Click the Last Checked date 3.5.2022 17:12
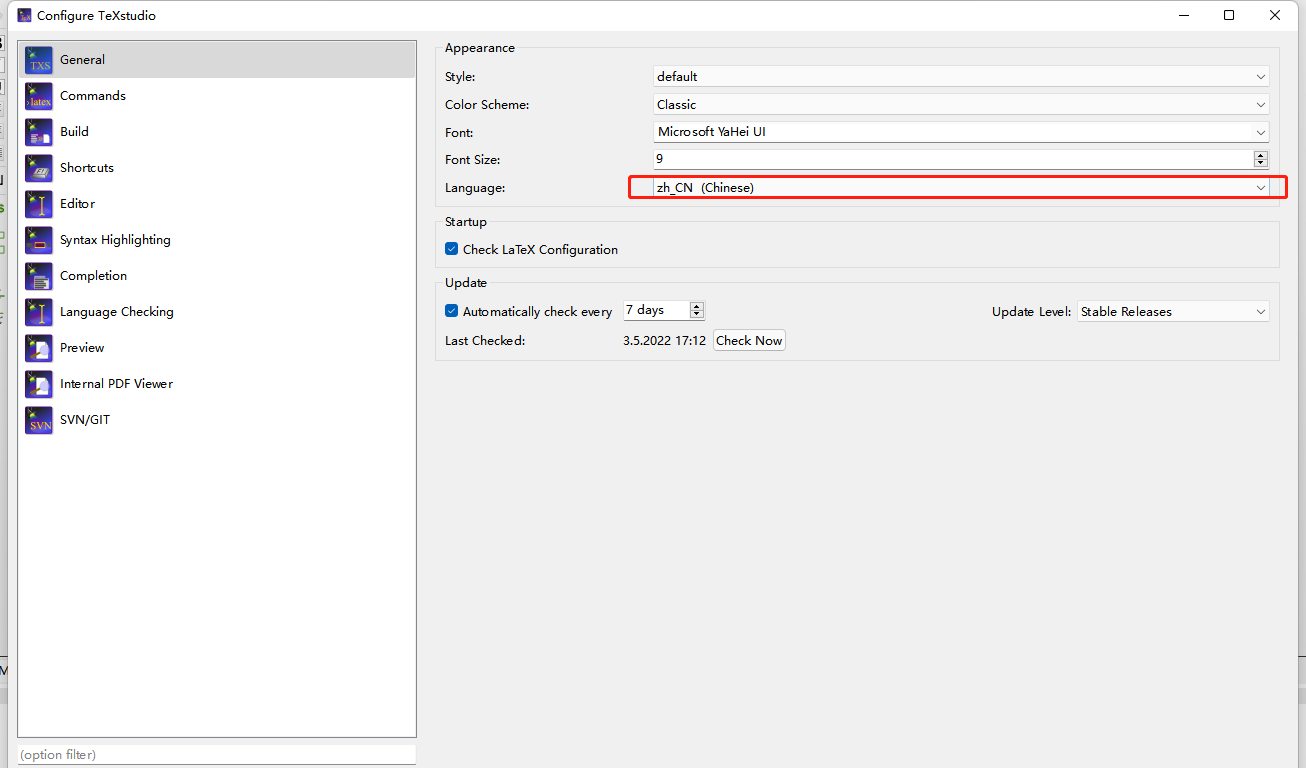The height and width of the screenshot is (768, 1306). point(665,341)
